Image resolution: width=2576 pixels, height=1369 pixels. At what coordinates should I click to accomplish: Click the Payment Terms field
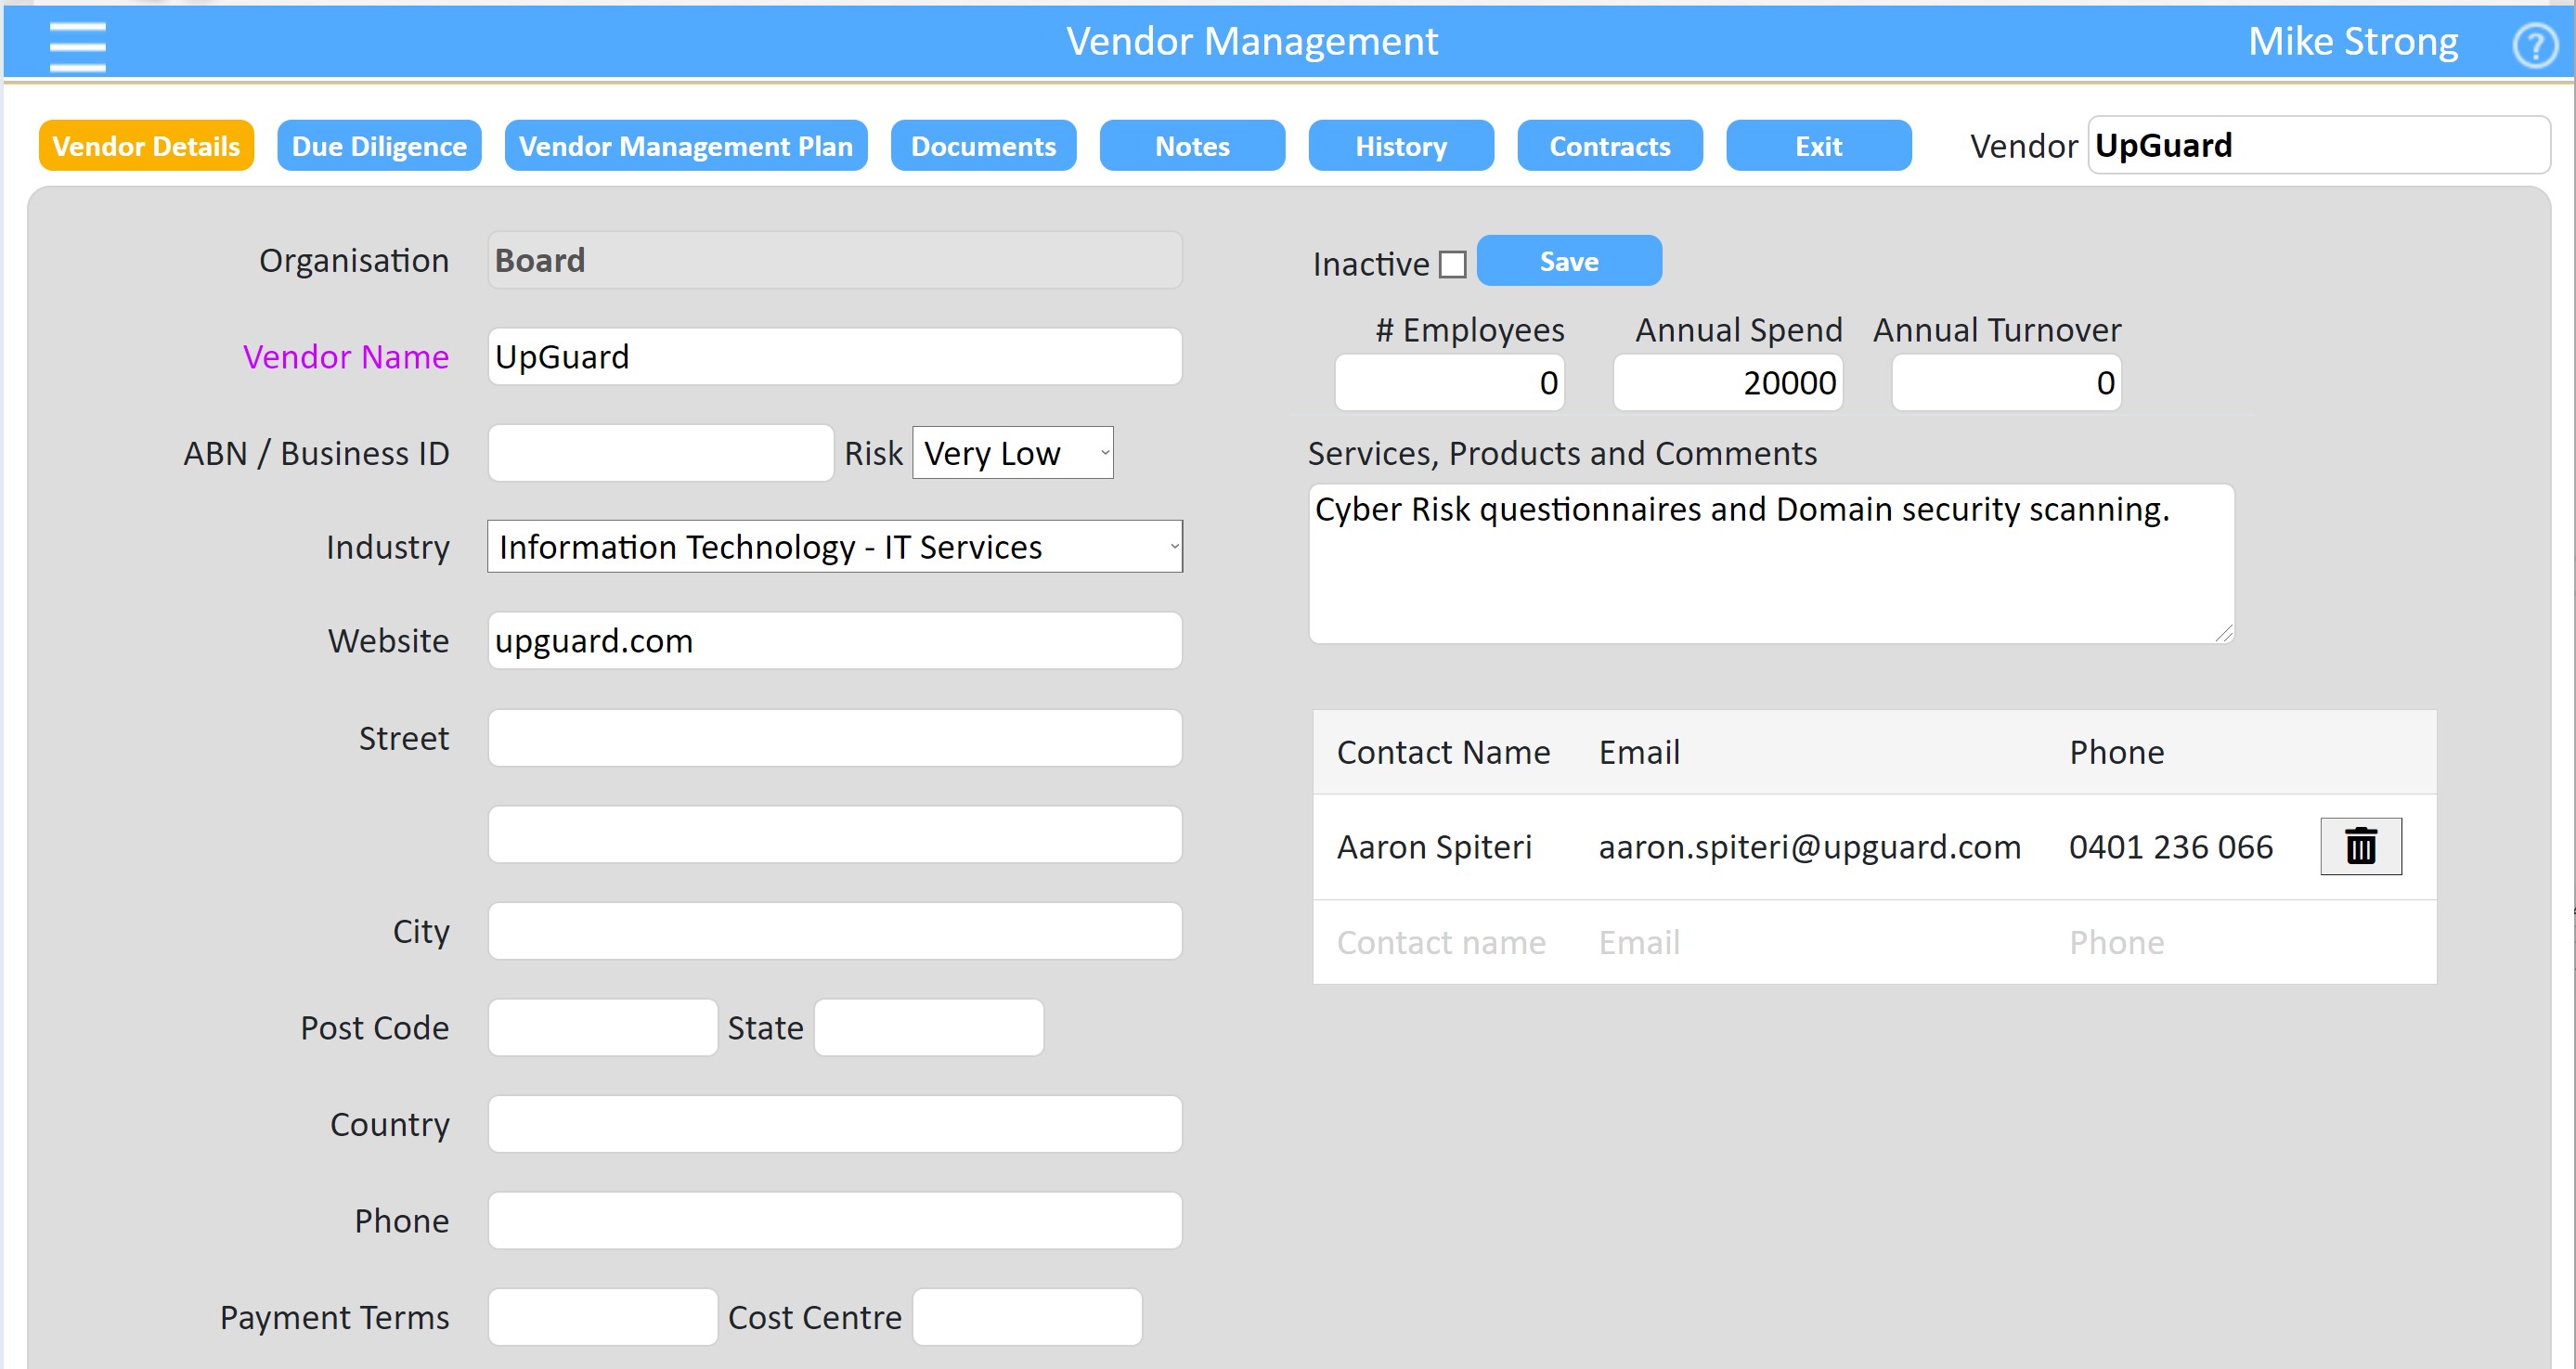pyautogui.click(x=602, y=1317)
